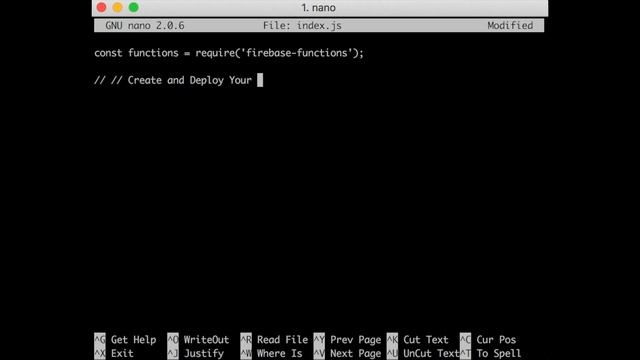Image resolution: width=640 pixels, height=360 pixels.
Task: Click the '1. nano' window title
Action: [318, 8]
